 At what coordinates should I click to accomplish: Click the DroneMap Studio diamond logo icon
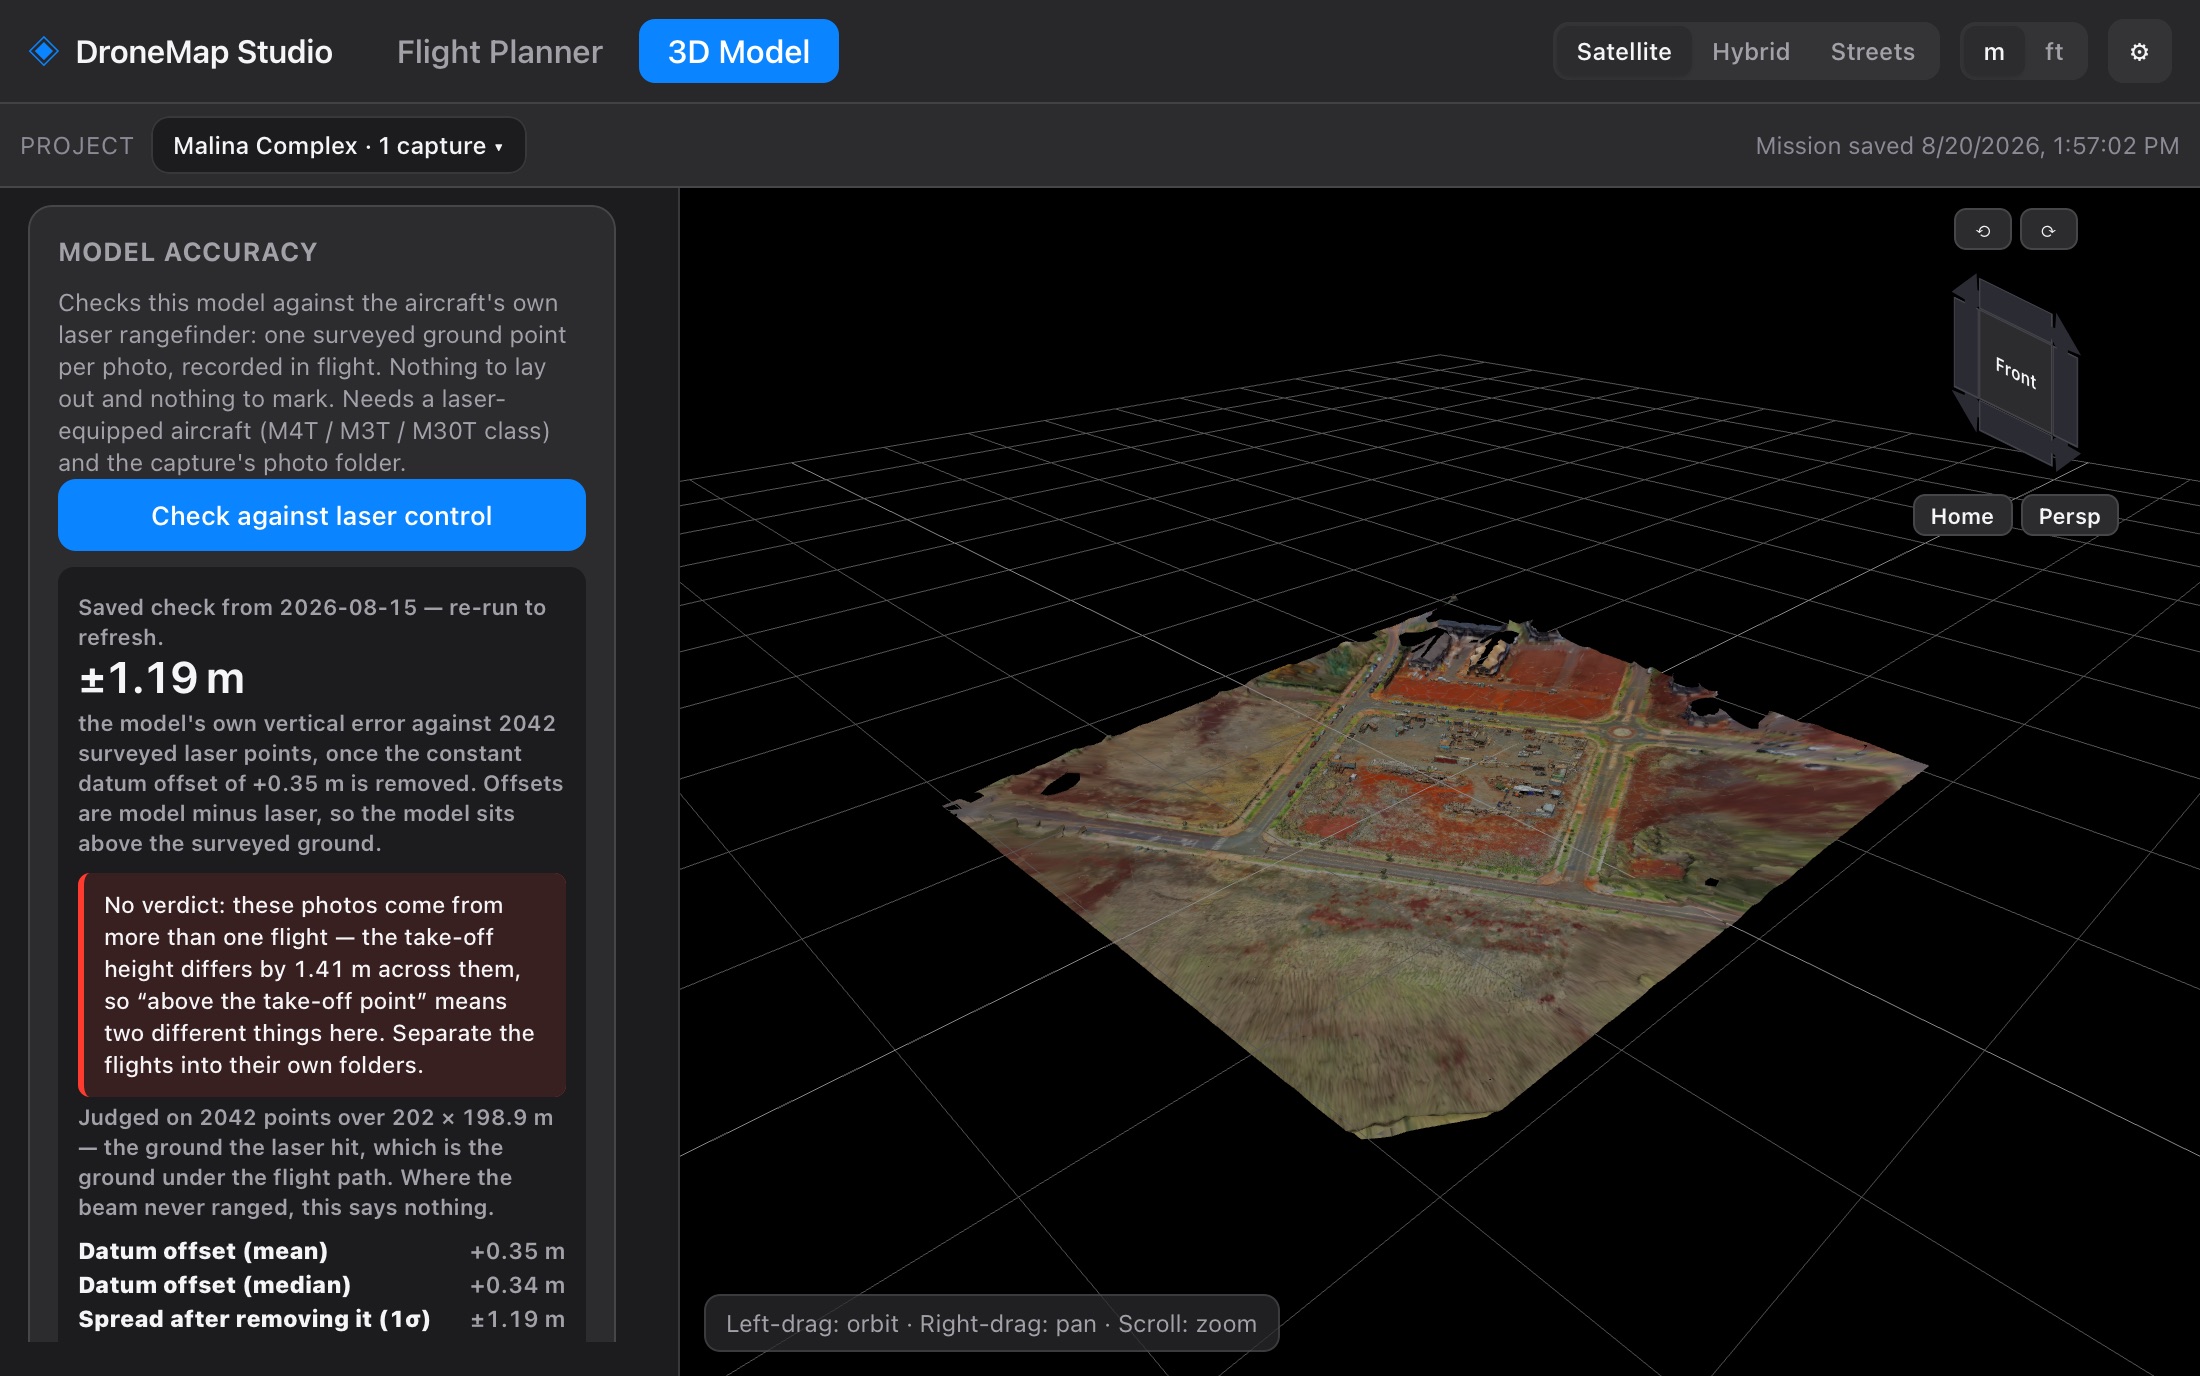click(x=44, y=51)
